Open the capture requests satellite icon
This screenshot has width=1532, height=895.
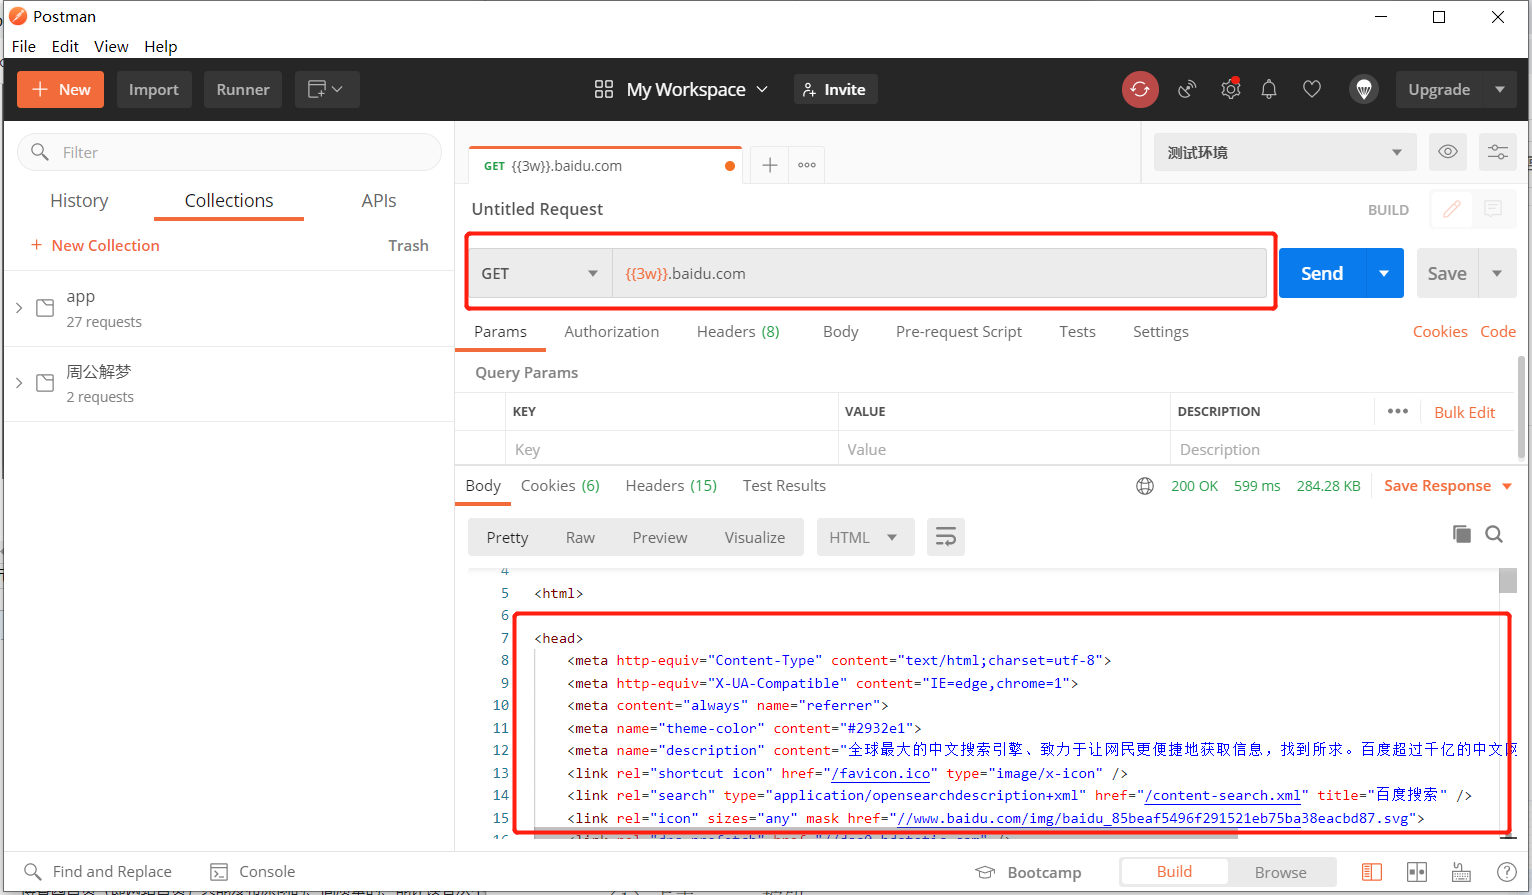coord(1187,89)
